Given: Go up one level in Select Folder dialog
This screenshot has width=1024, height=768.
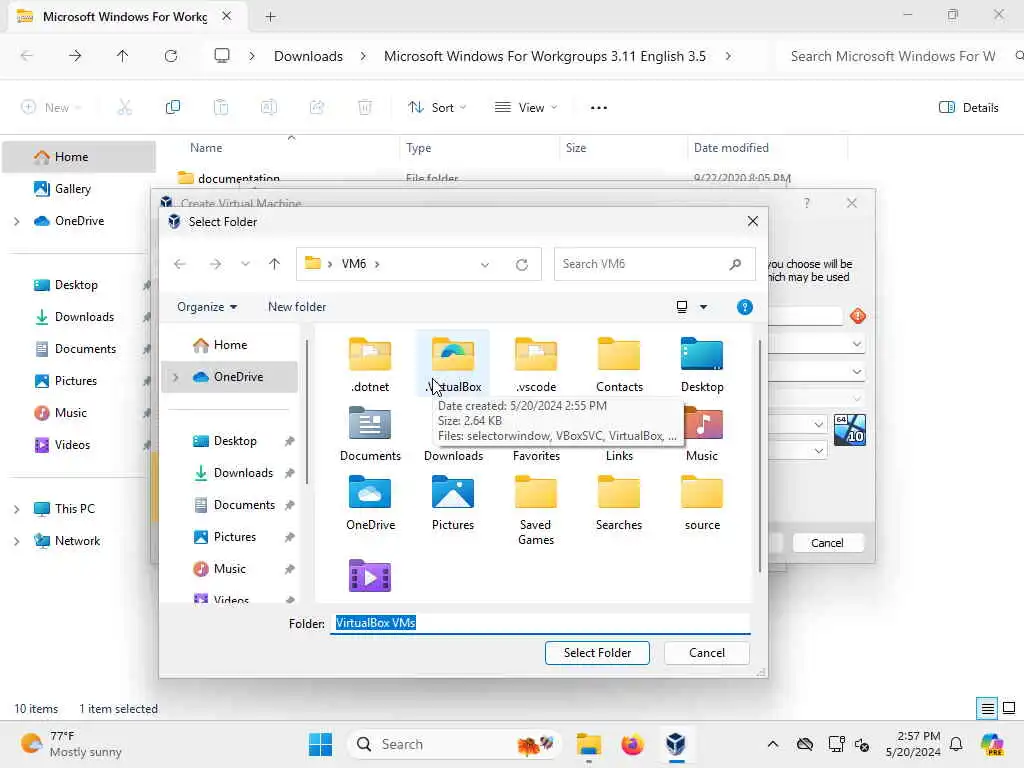Looking at the screenshot, I should click(274, 264).
